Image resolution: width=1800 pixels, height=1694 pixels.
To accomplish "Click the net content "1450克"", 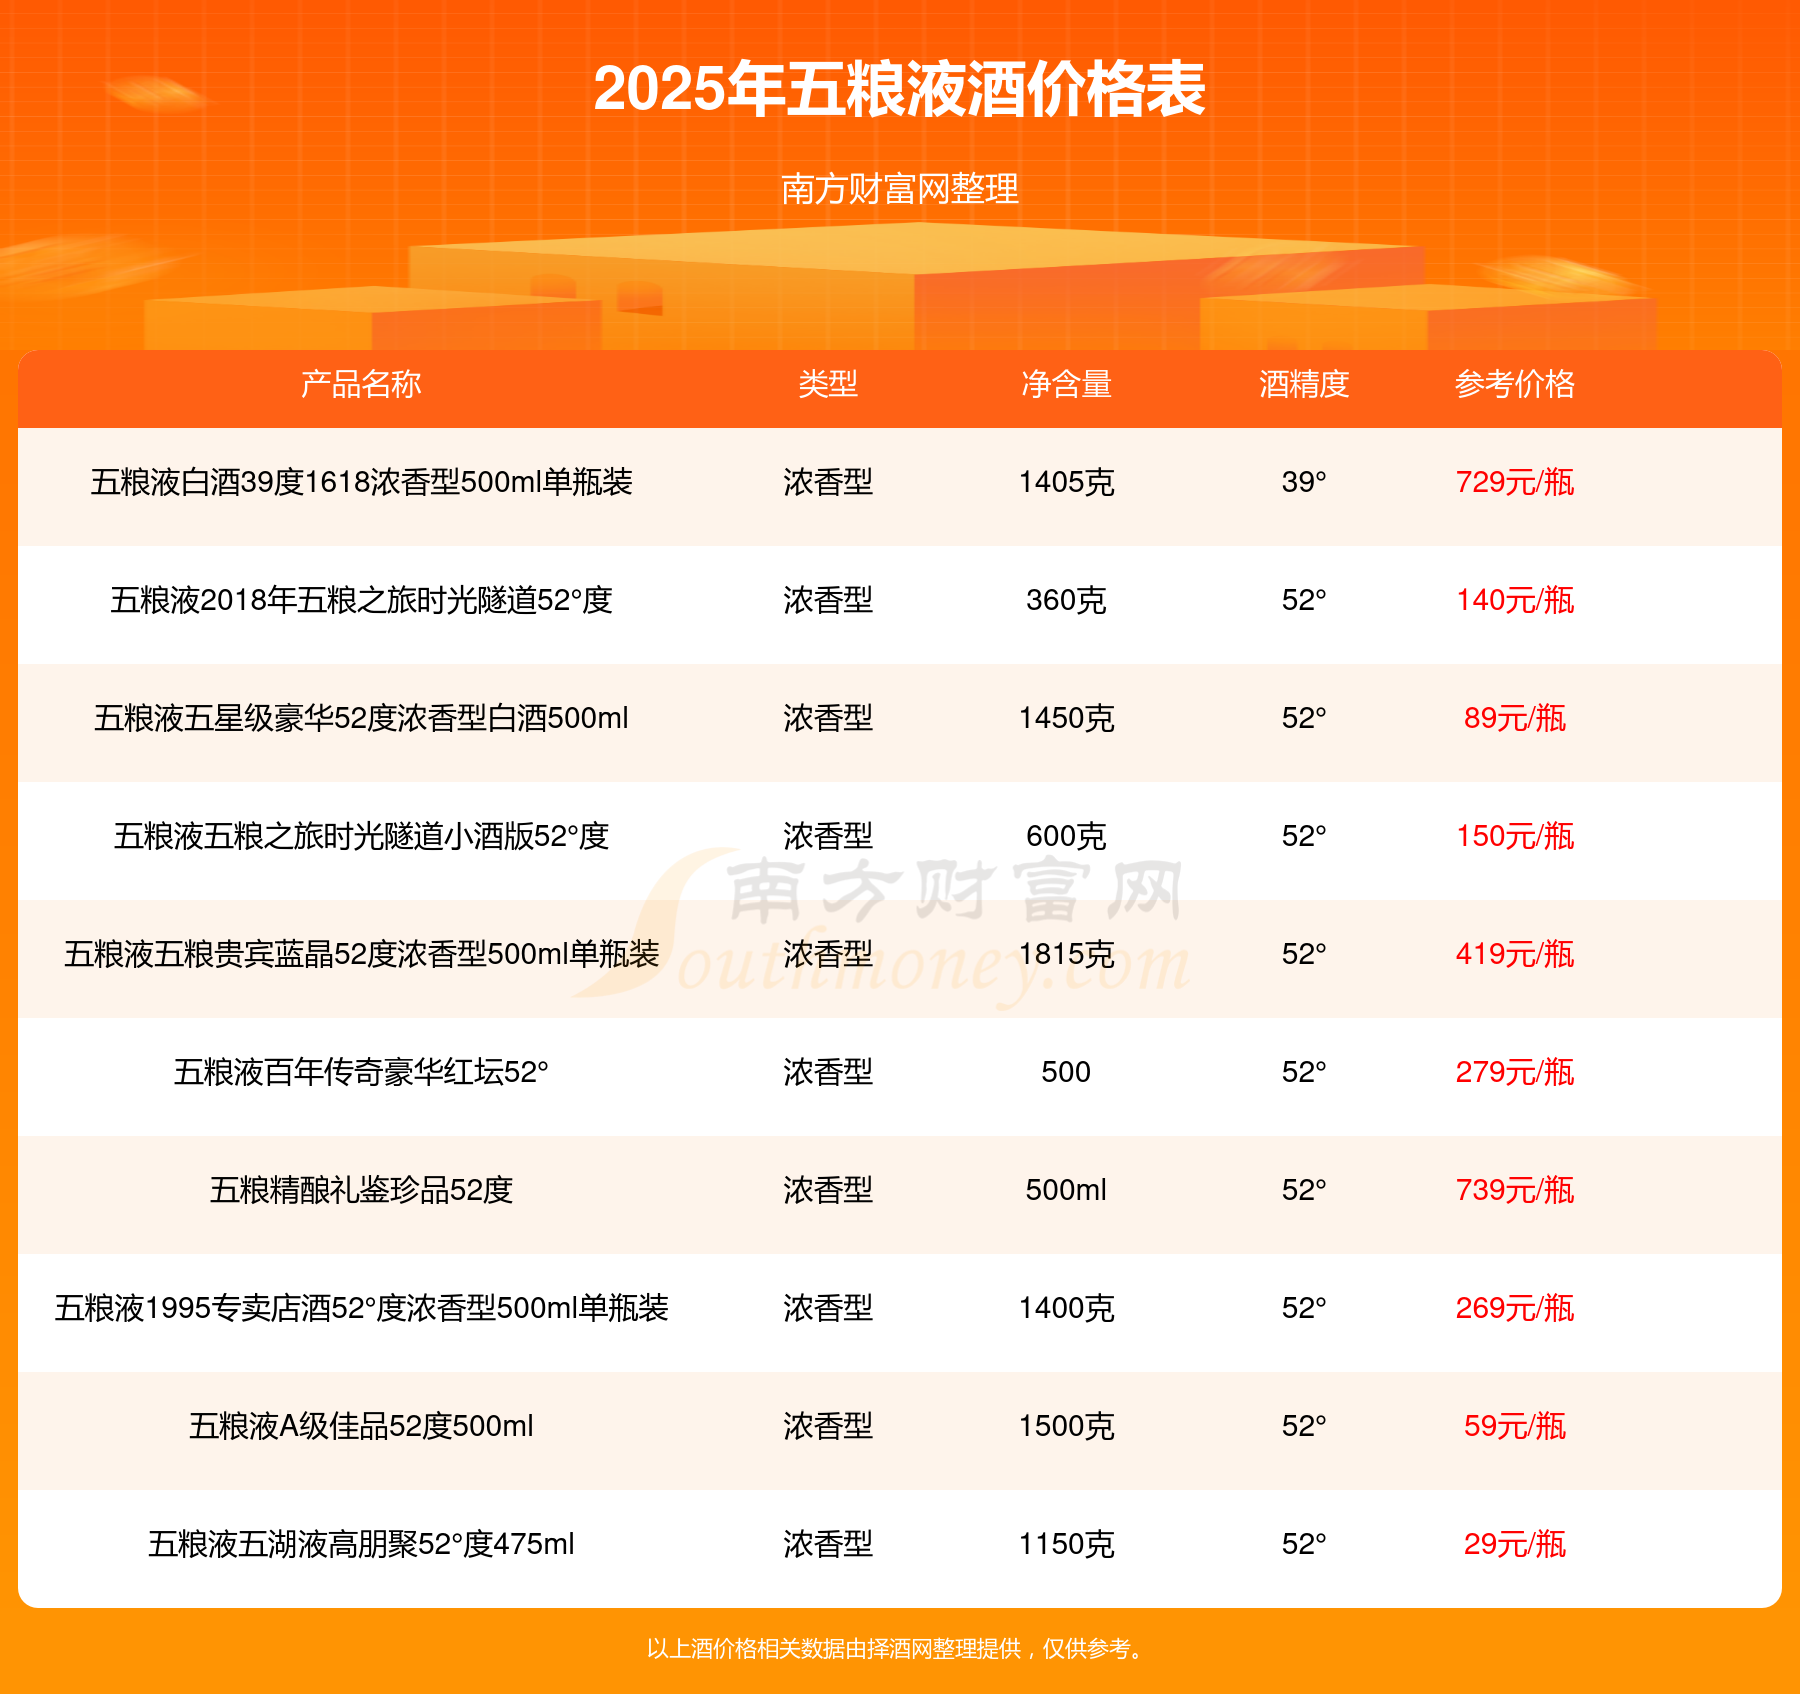I will coord(1066,718).
